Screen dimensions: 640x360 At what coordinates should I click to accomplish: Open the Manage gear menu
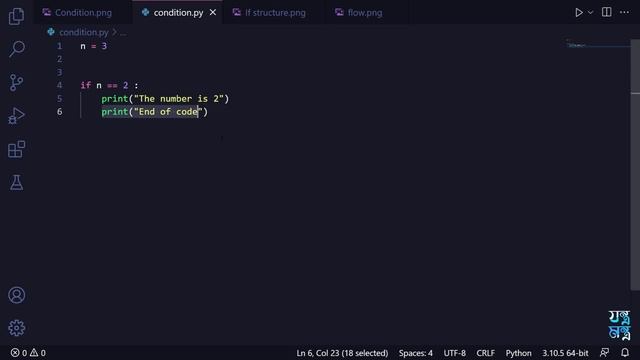16,328
